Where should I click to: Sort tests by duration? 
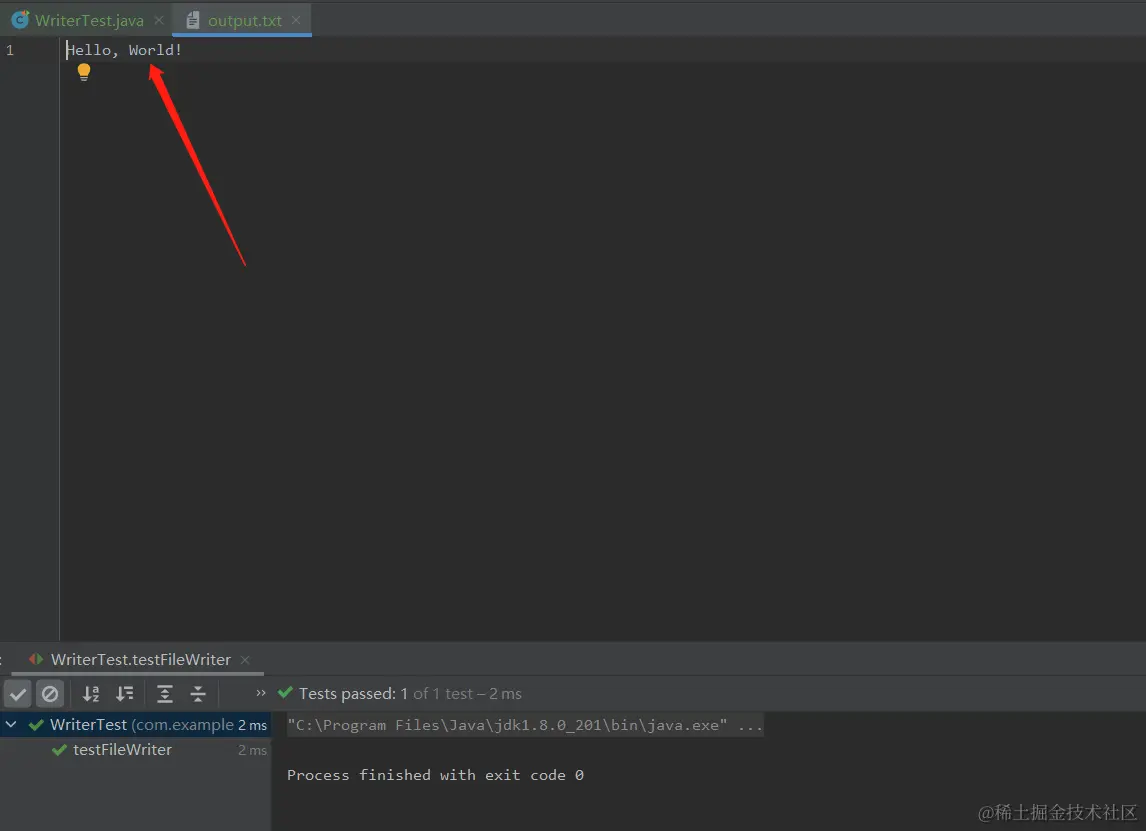click(x=125, y=694)
